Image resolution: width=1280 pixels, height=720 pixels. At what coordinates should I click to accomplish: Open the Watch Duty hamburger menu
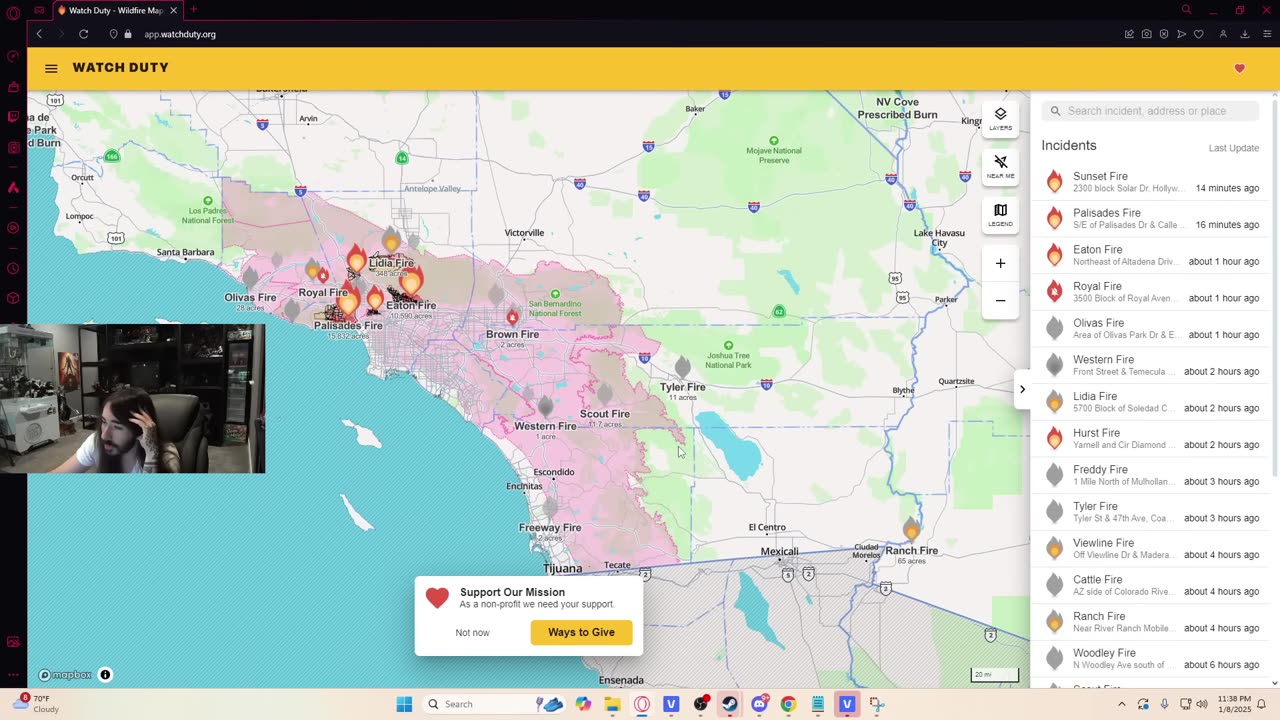[51, 68]
